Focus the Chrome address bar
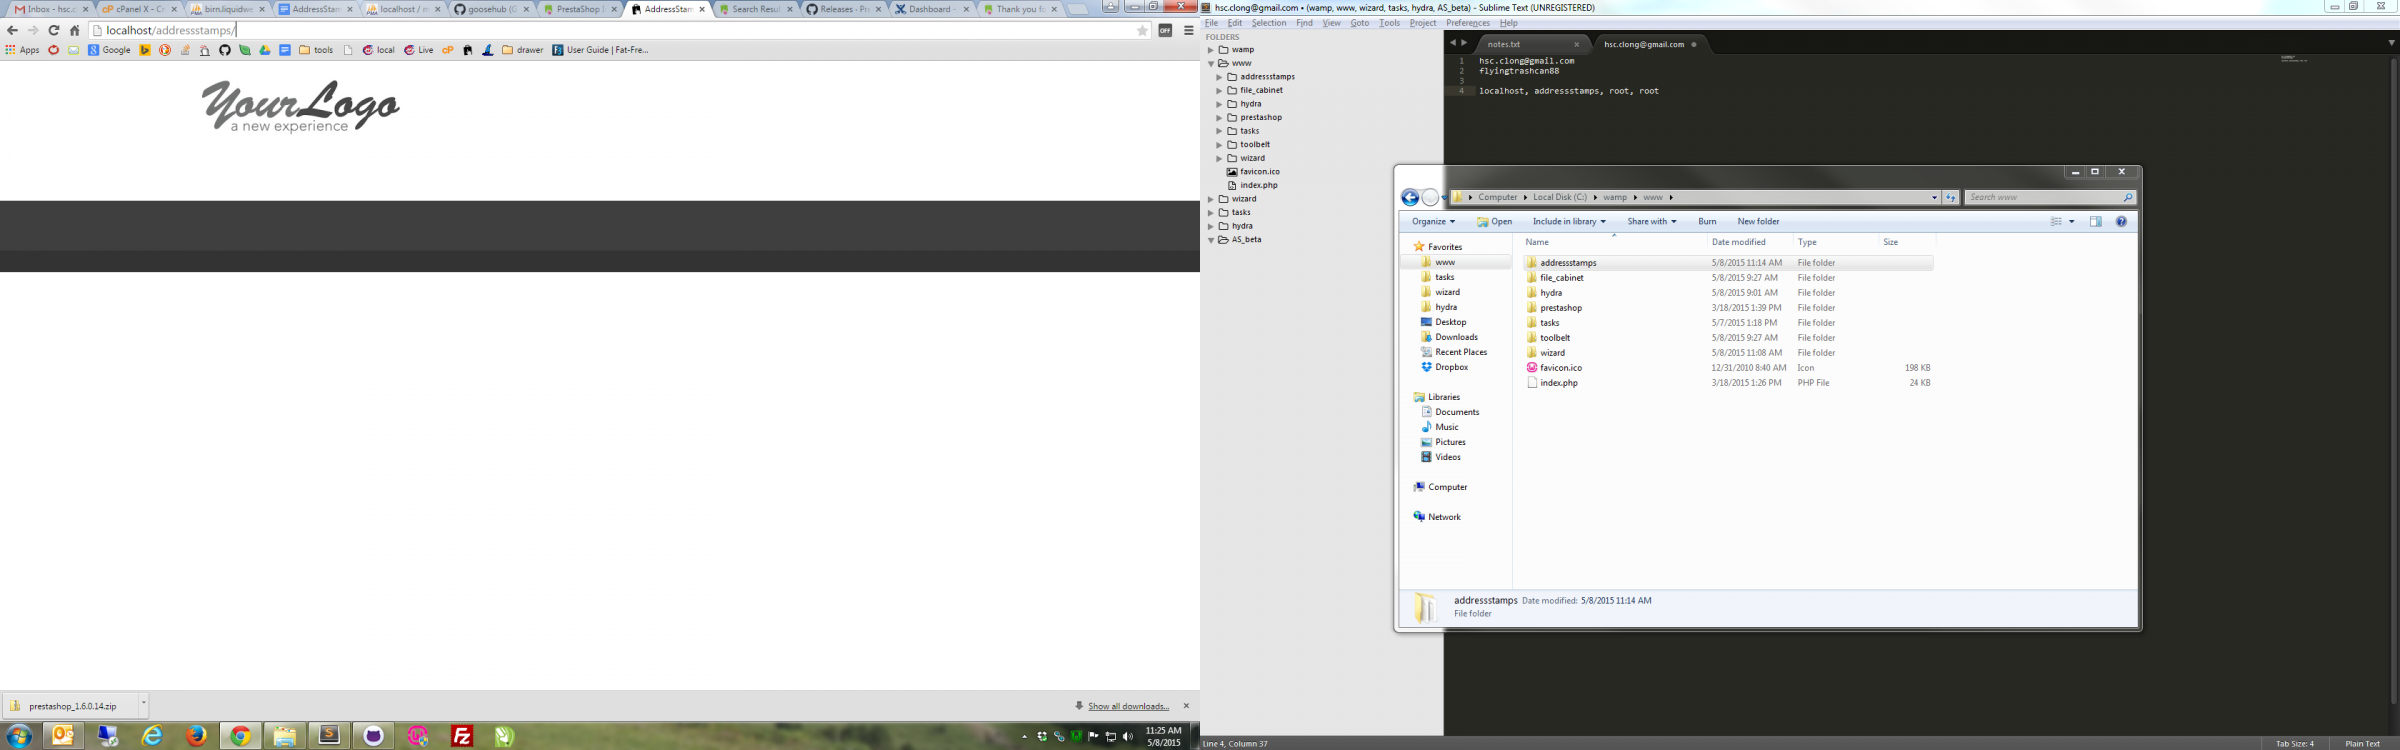Screen dimensions: 2400x750 click(x=620, y=31)
